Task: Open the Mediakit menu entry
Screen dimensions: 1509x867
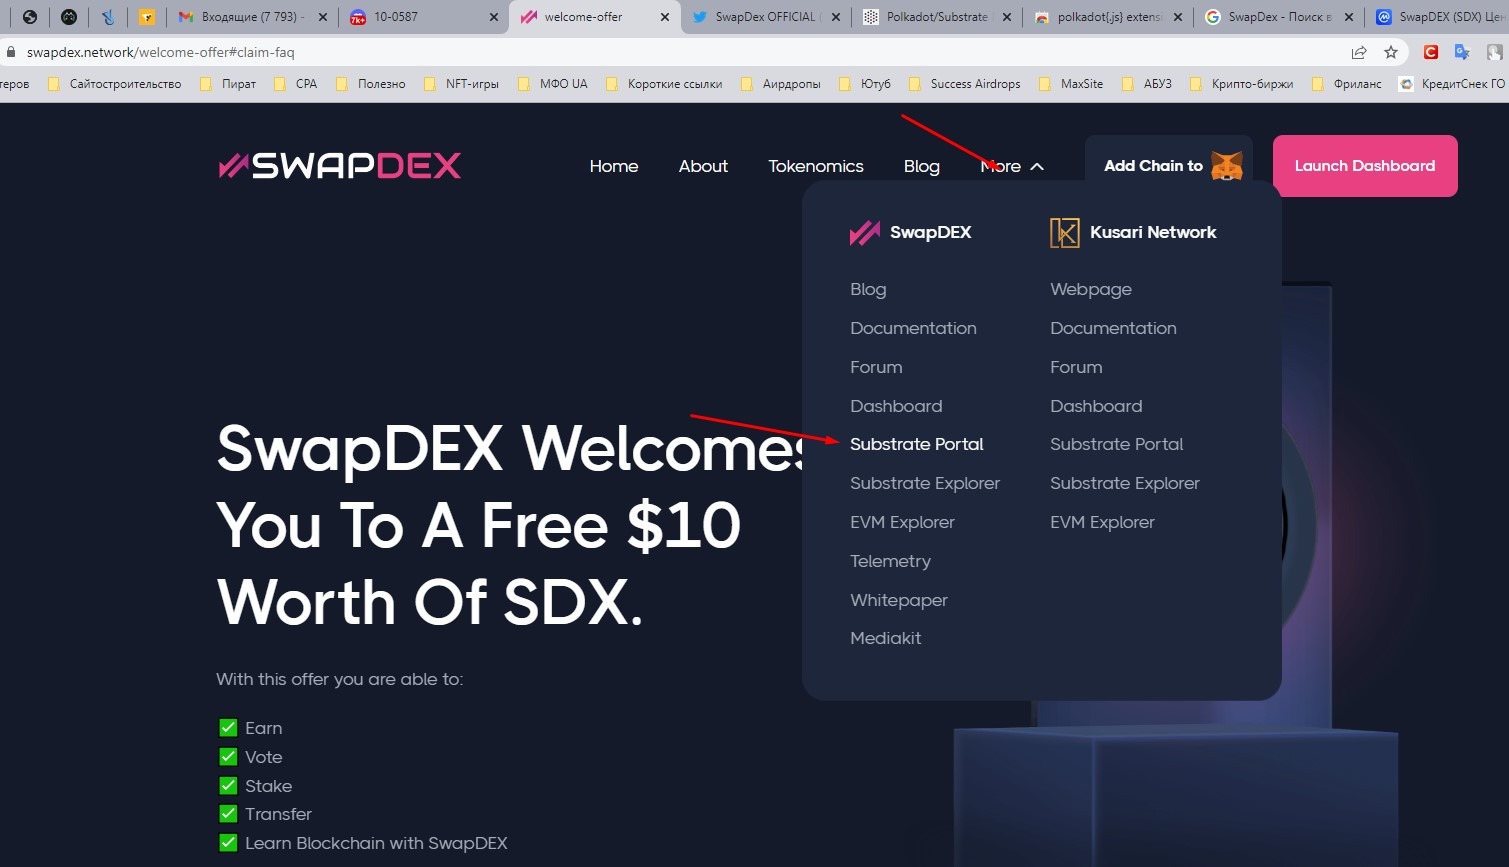Action: click(886, 638)
